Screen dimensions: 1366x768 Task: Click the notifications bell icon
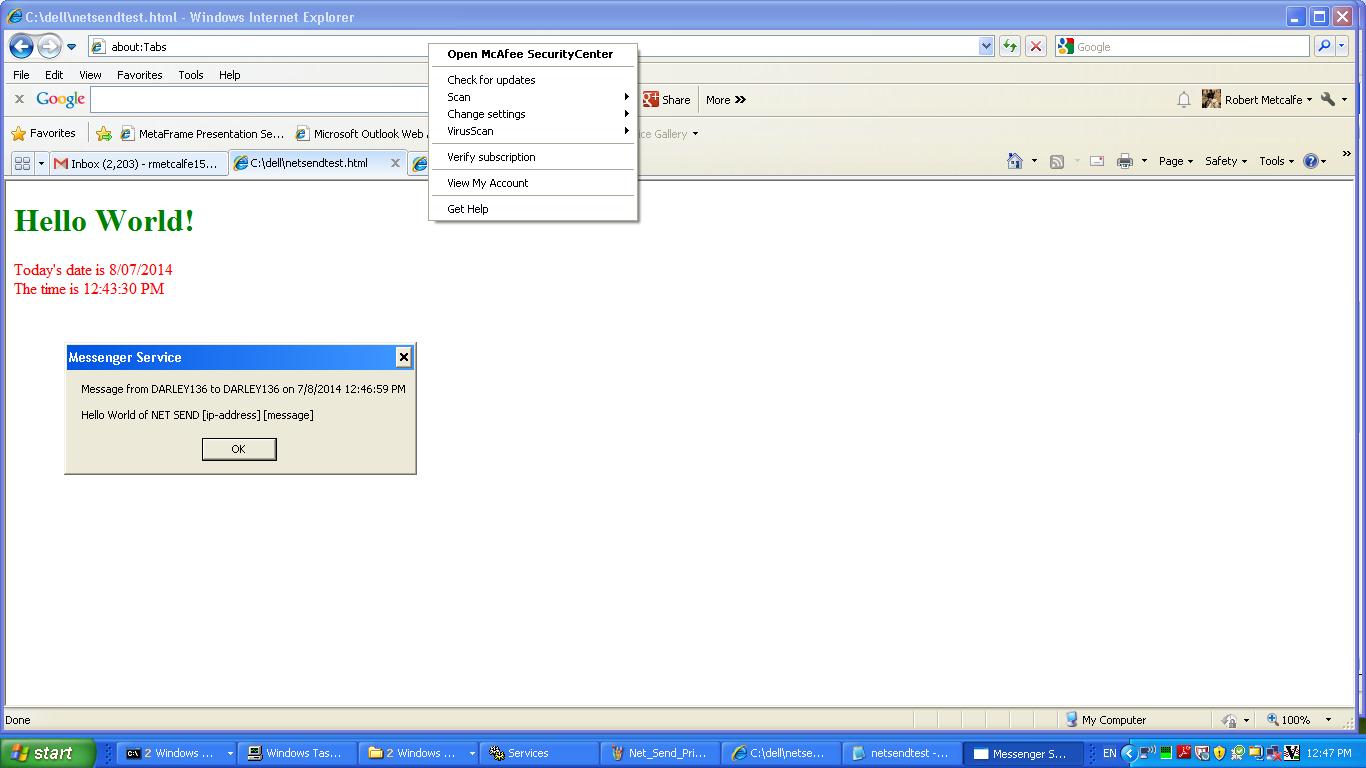click(x=1184, y=100)
